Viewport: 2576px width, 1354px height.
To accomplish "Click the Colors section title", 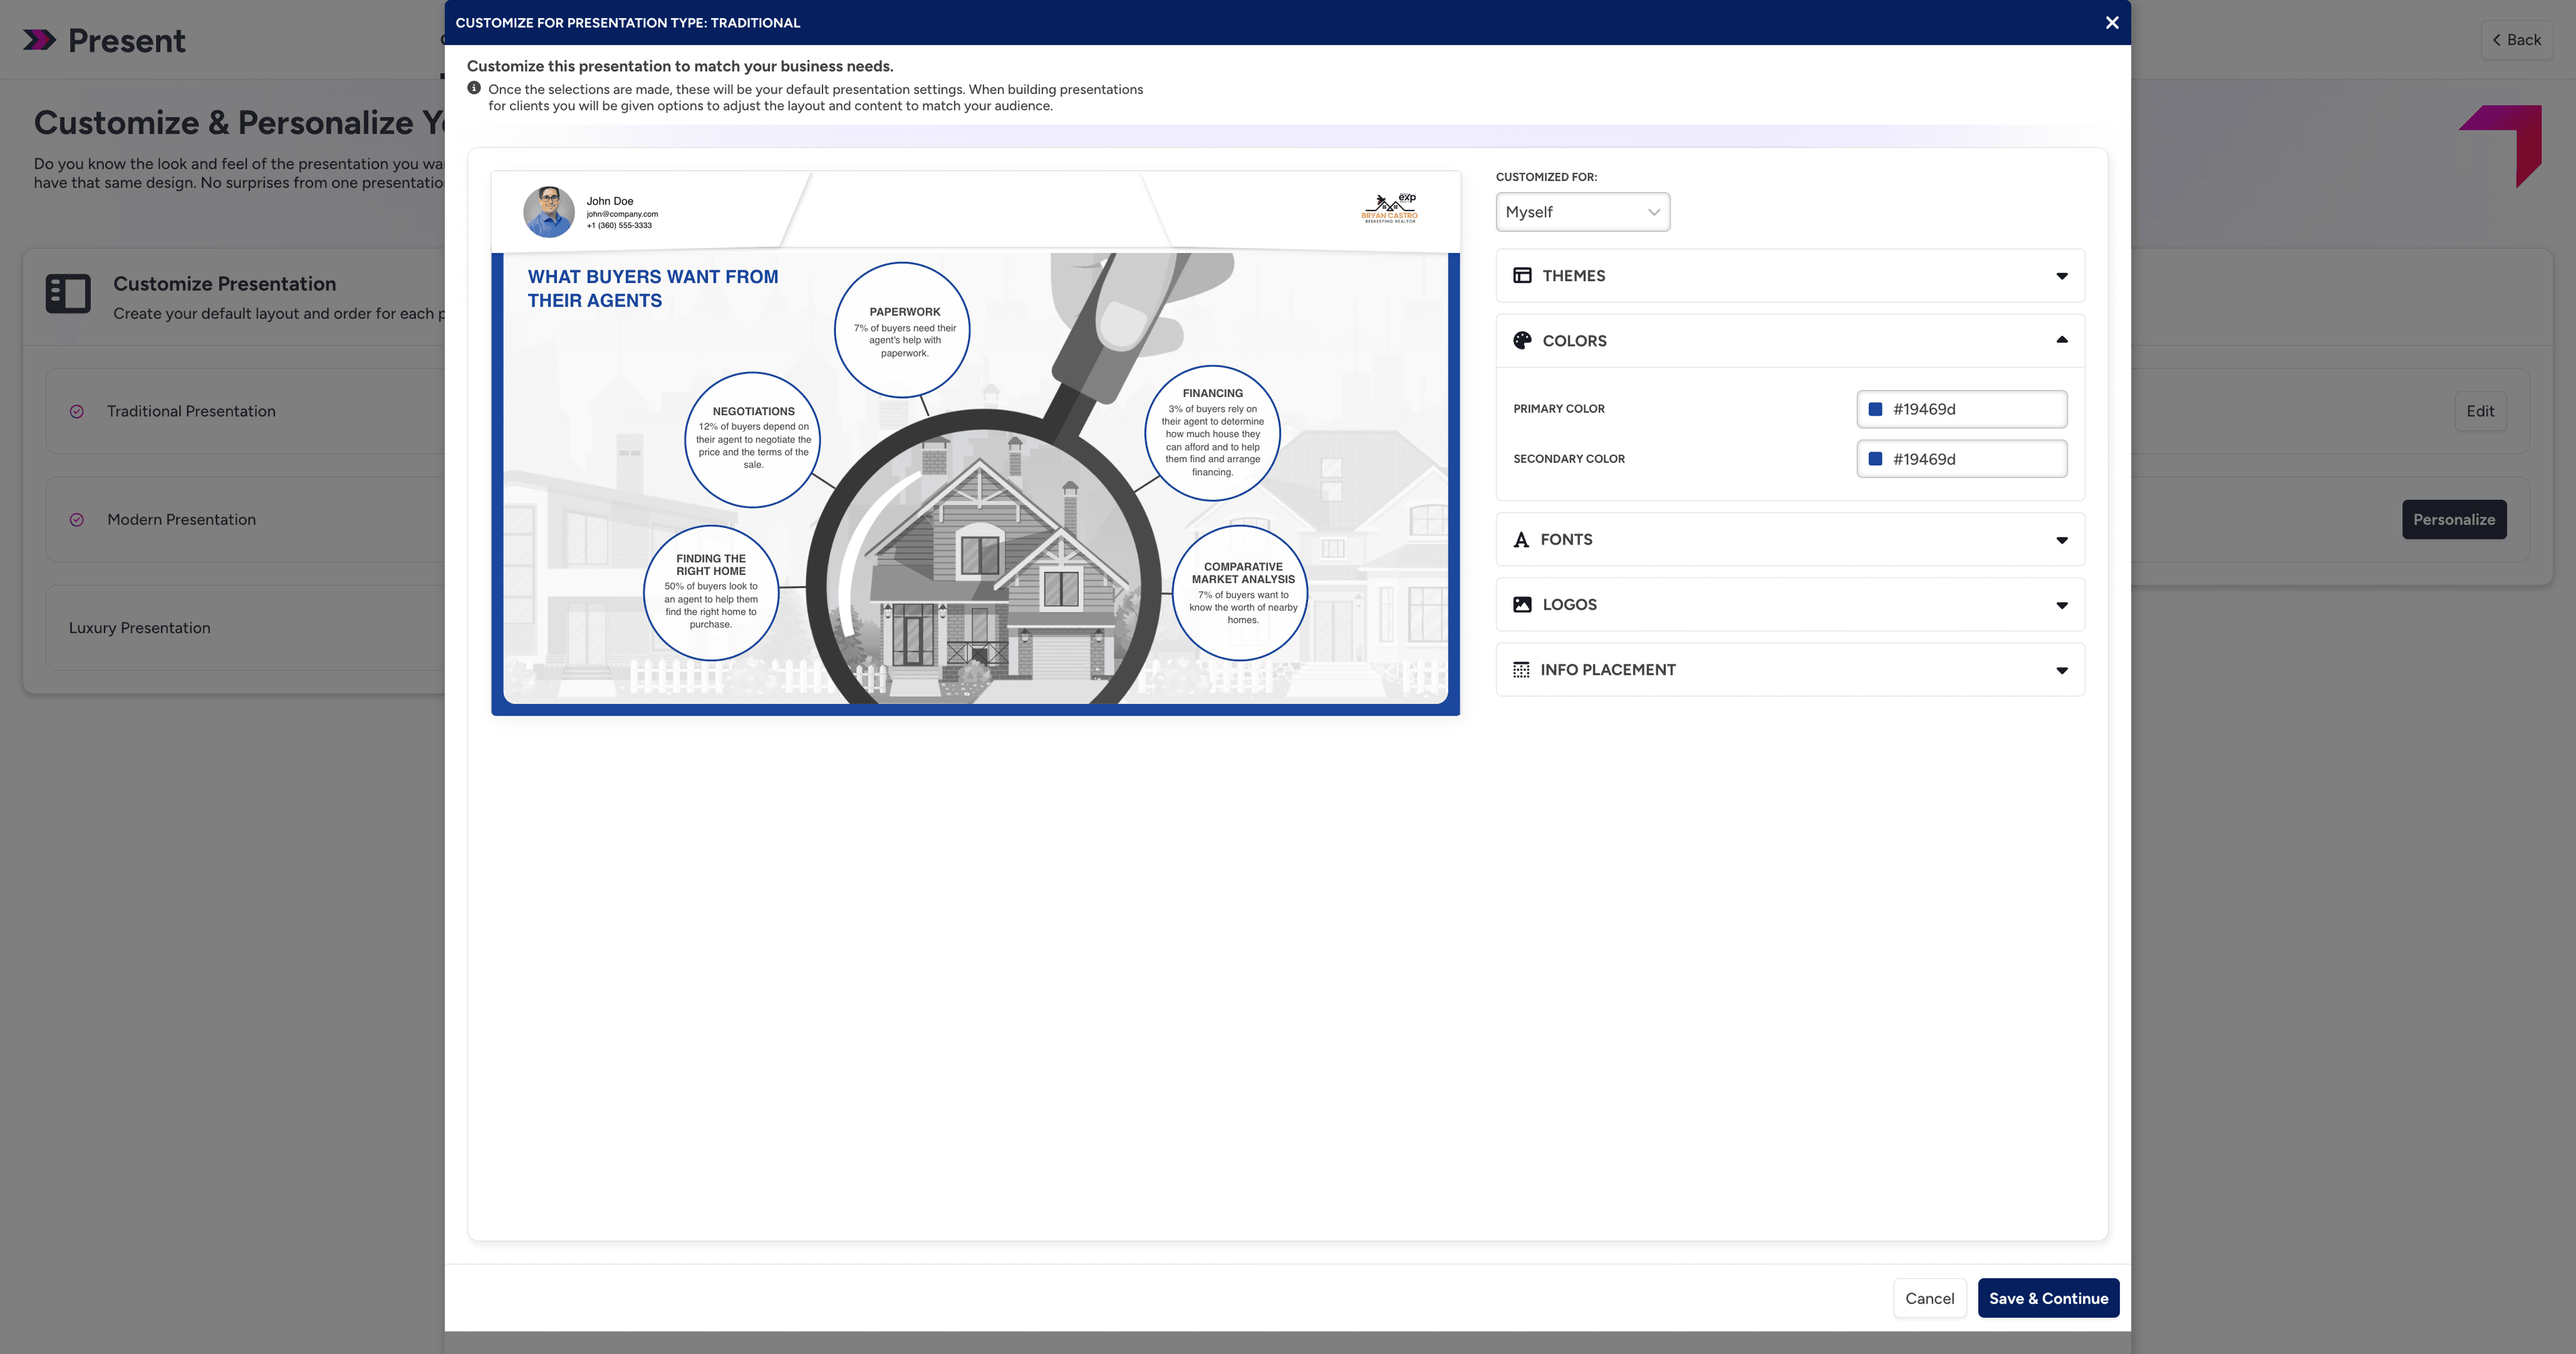I will point(1574,341).
